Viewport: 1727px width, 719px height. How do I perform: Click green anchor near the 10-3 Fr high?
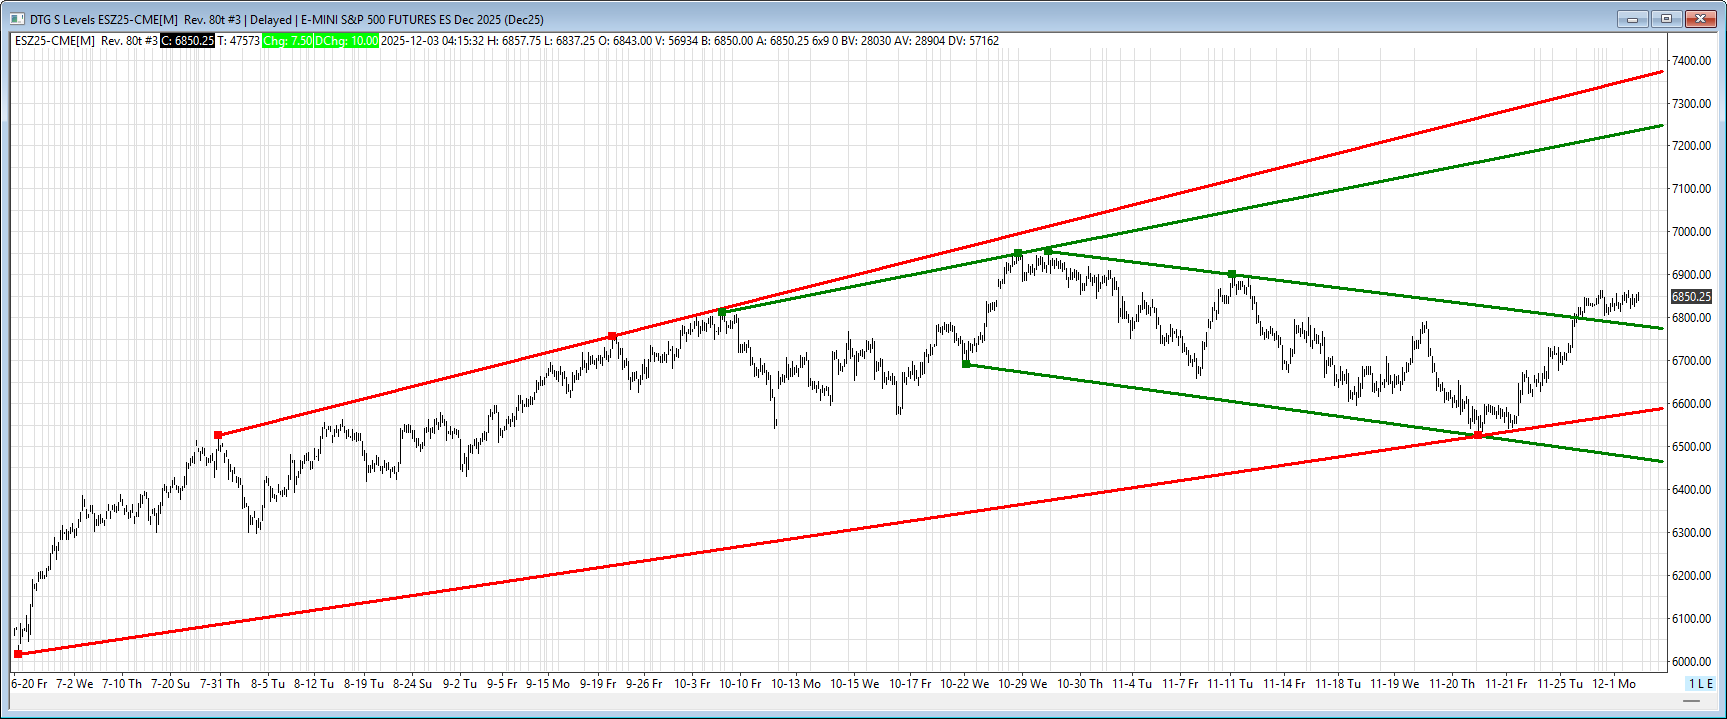(x=722, y=312)
